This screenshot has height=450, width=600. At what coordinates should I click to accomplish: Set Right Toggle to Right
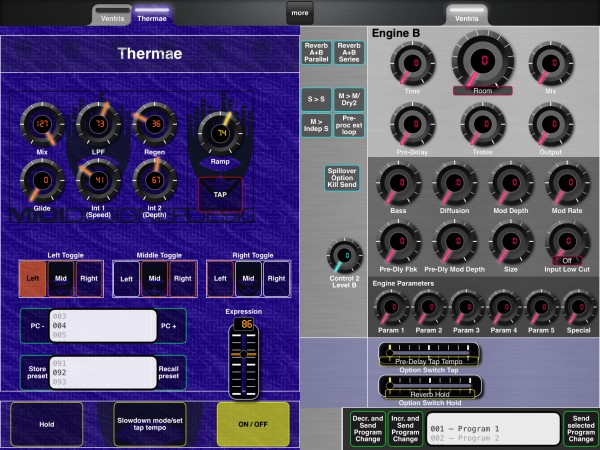(277, 279)
